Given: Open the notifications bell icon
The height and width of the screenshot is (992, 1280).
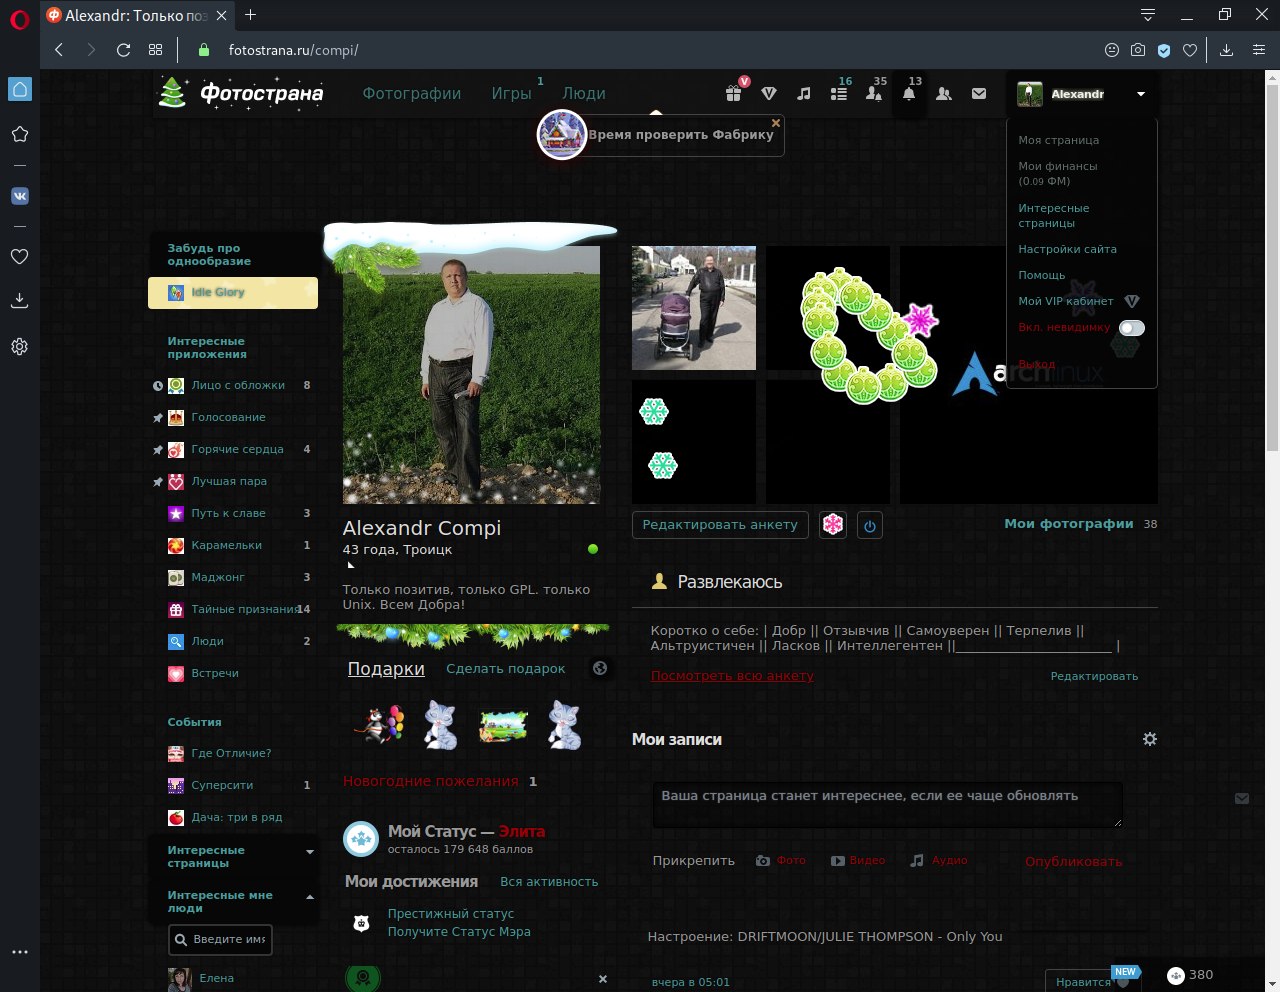Looking at the screenshot, I should 909,93.
